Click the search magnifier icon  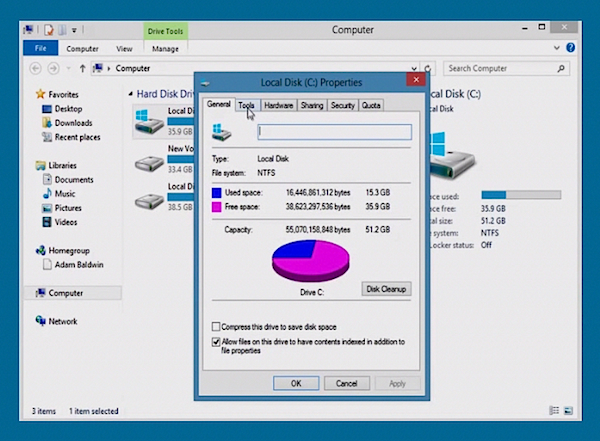point(561,69)
